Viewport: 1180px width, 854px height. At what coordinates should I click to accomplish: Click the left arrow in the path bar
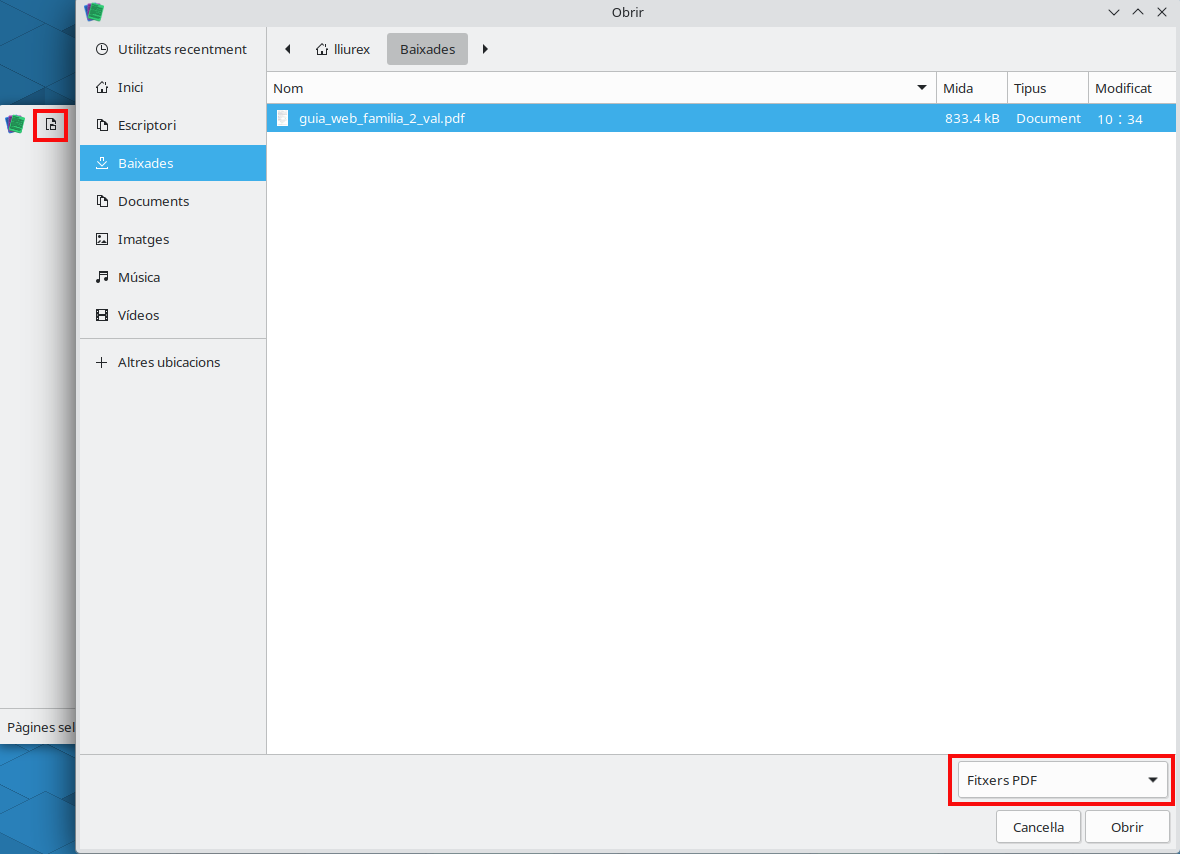click(287, 49)
